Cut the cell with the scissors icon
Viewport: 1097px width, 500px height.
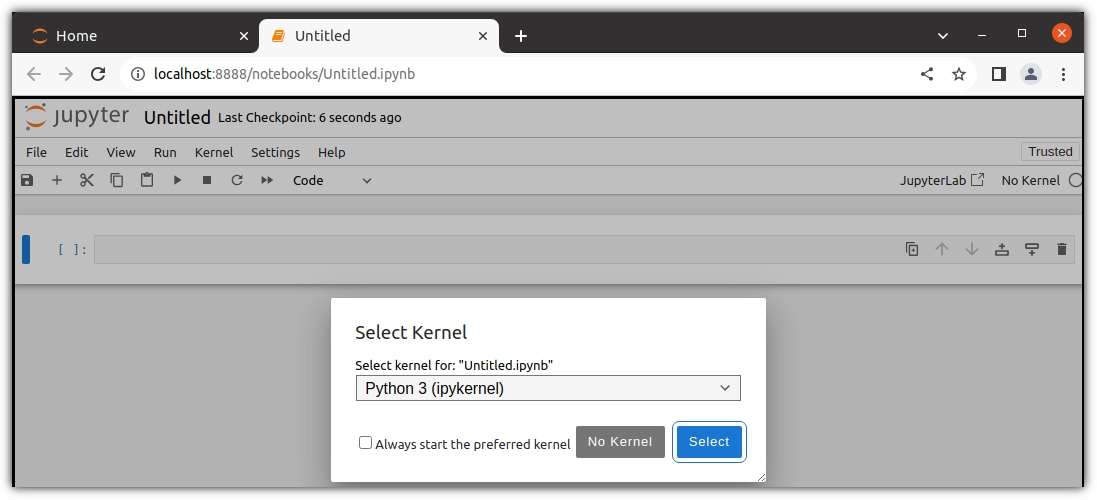pos(87,180)
